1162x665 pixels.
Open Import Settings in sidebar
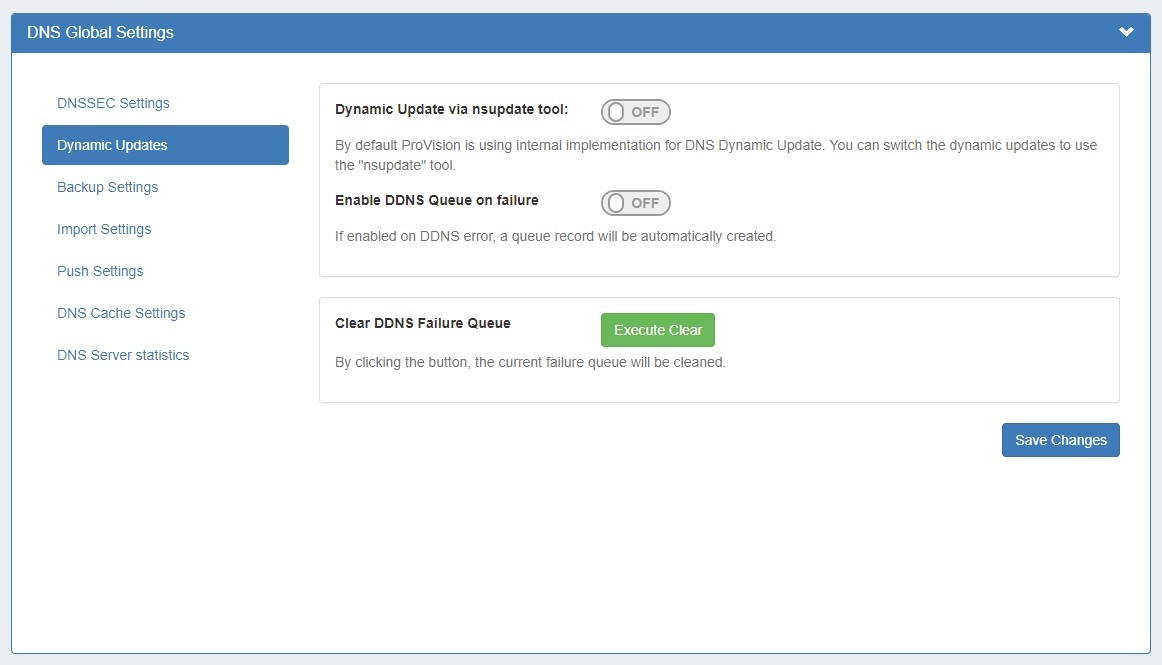(x=104, y=229)
